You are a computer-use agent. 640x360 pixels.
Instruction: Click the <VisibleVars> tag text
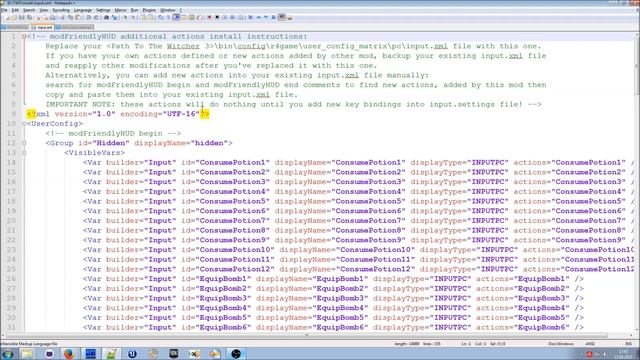click(x=94, y=153)
